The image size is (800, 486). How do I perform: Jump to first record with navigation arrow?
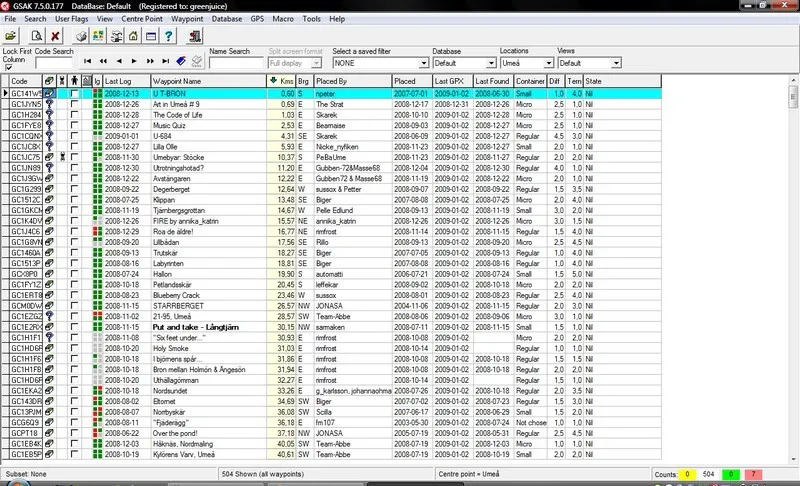point(88,62)
